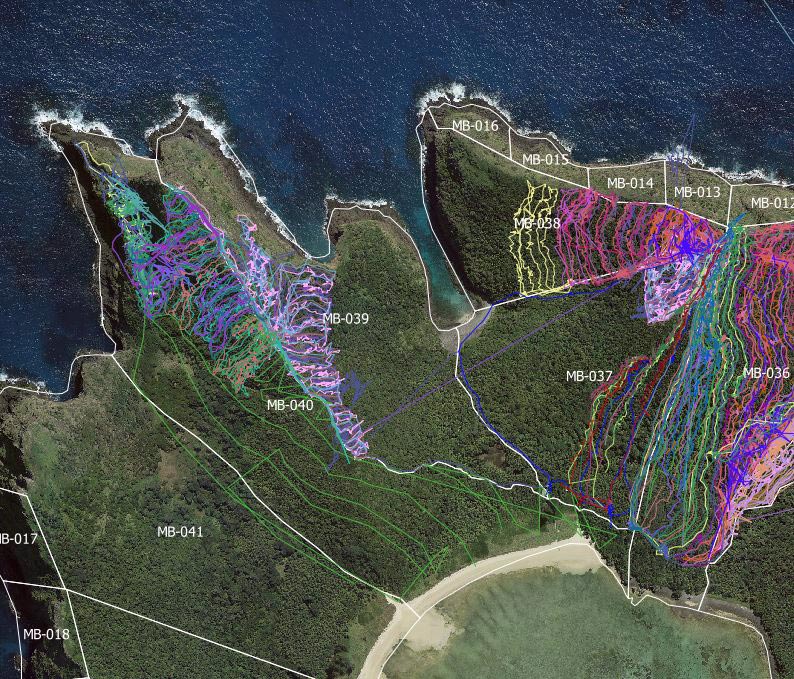The height and width of the screenshot is (679, 794).
Task: Click the MB-041 block label
Action: pos(180,531)
